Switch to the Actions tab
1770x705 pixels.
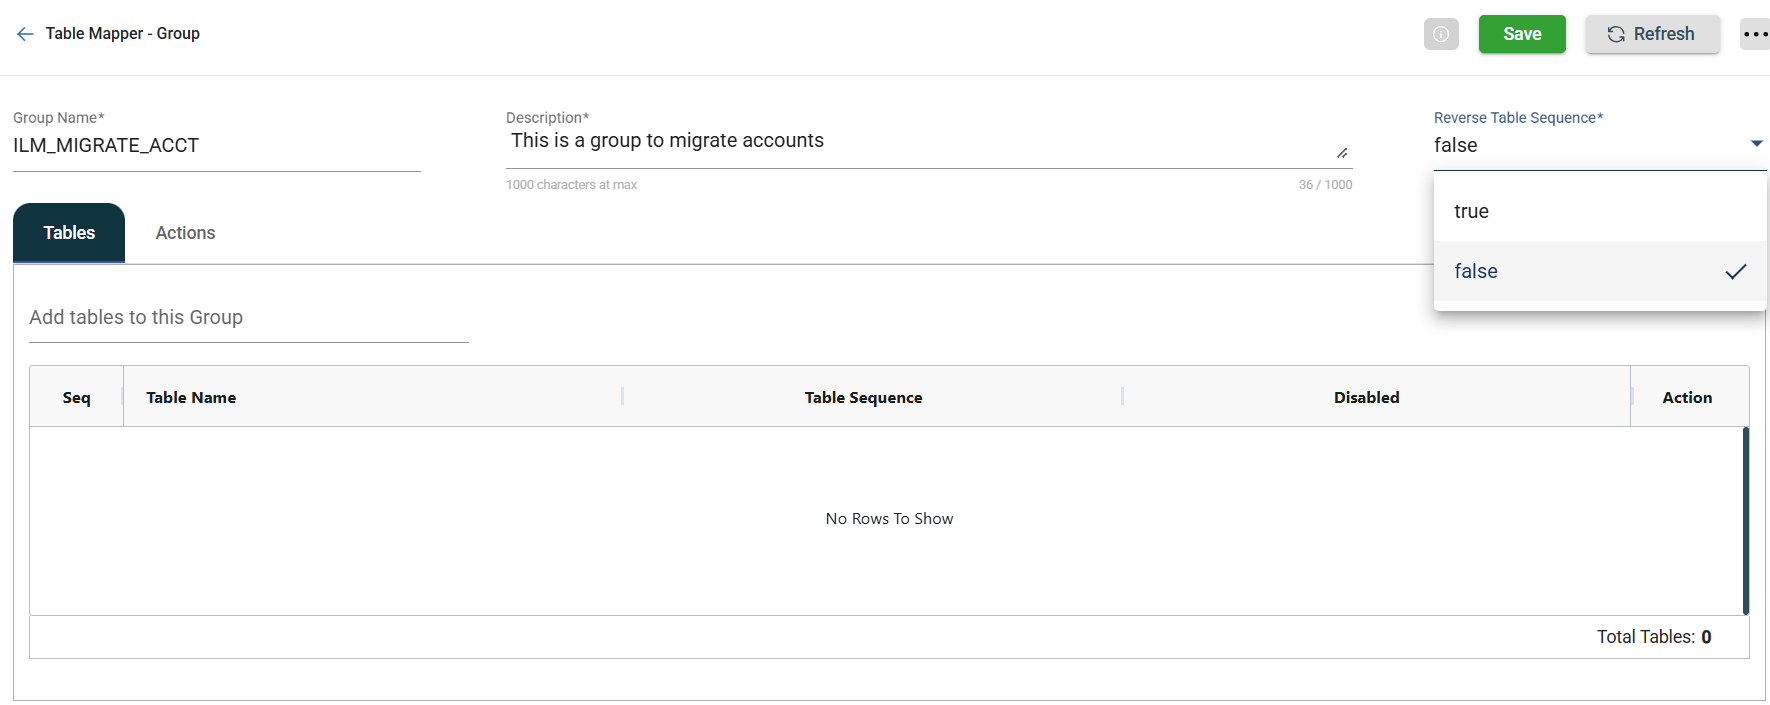(x=185, y=233)
